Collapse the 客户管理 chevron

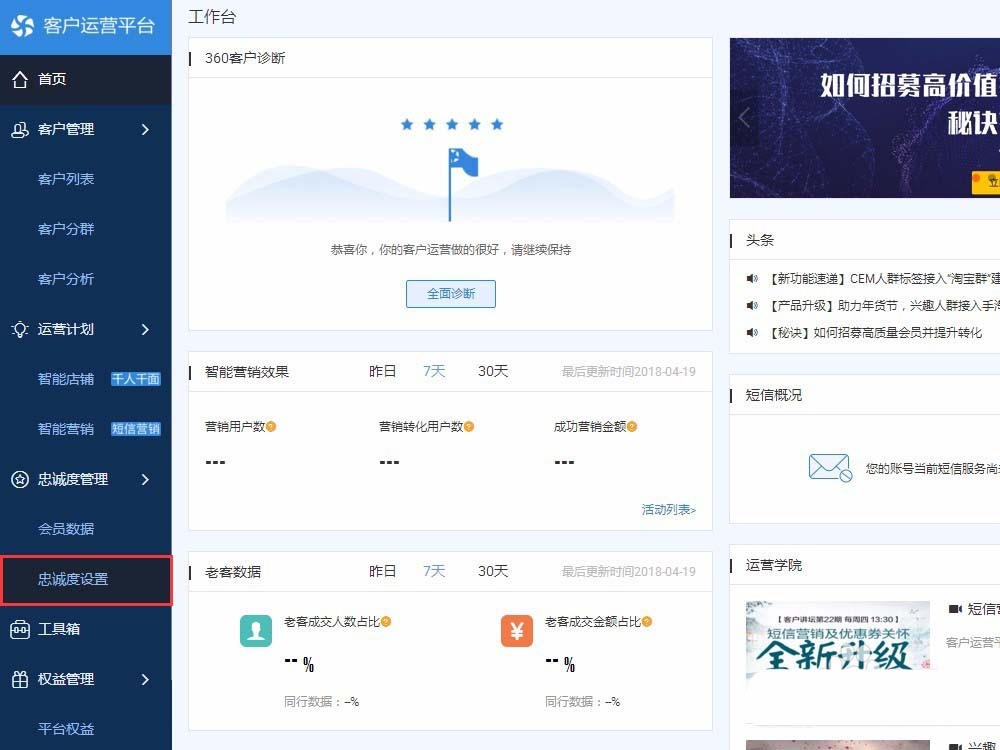[145, 129]
